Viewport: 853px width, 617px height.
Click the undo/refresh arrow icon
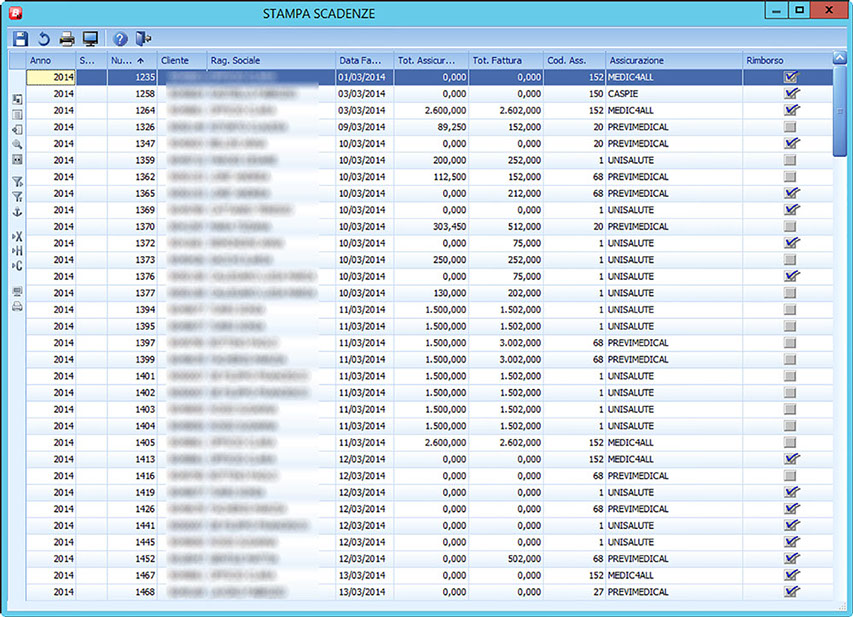tap(43, 39)
